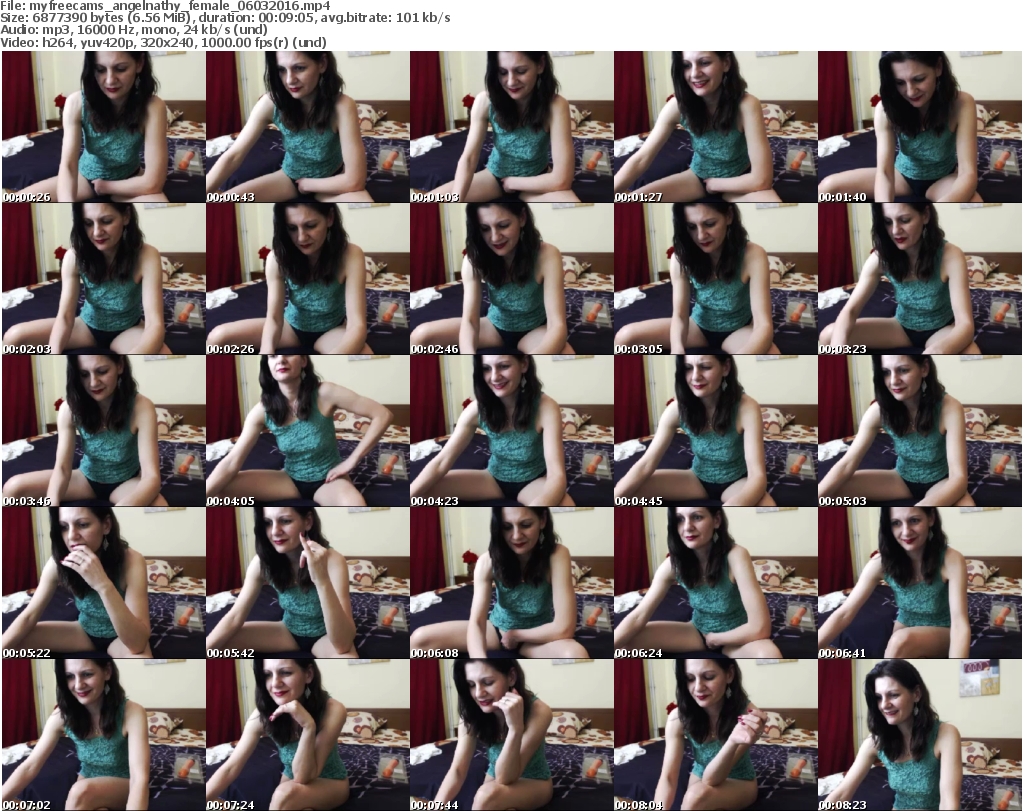Select the thumbnail at 00:03:46
Screen dimensions: 1024x811
point(103,431)
